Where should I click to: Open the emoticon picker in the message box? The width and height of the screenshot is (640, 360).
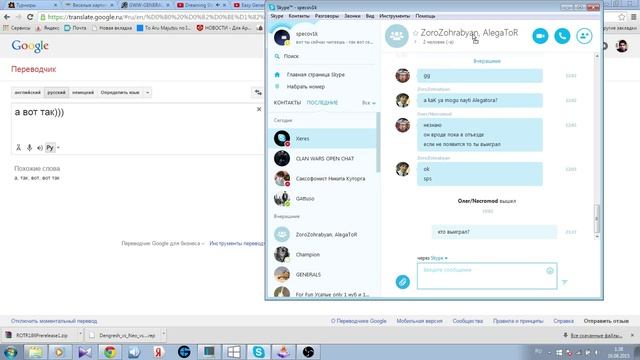pos(550,271)
